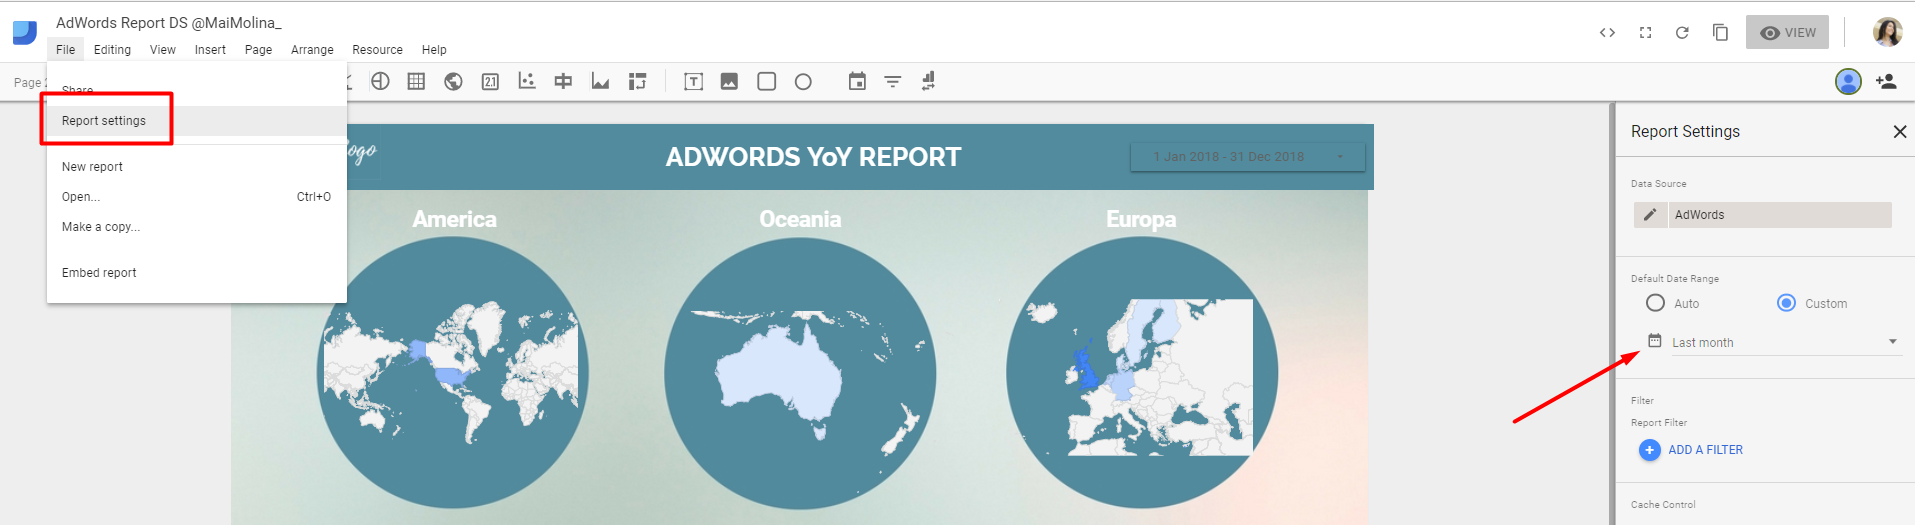Insert a pivot table from toolbar
Screen dimensions: 1915x525
pyautogui.click(x=637, y=82)
